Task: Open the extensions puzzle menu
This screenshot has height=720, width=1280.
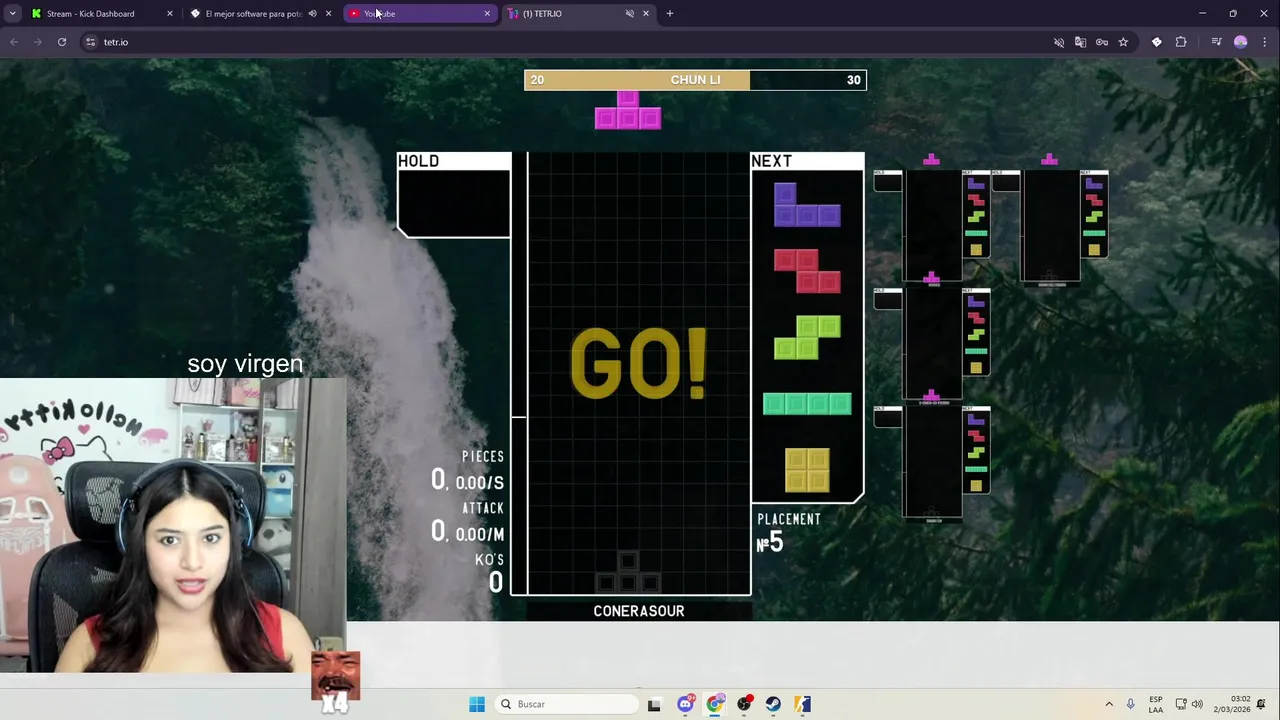Action: pyautogui.click(x=1181, y=42)
